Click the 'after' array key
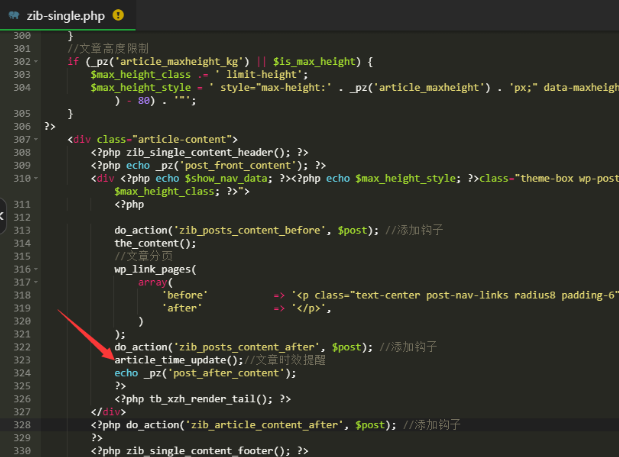The image size is (619, 457). [x=183, y=308]
